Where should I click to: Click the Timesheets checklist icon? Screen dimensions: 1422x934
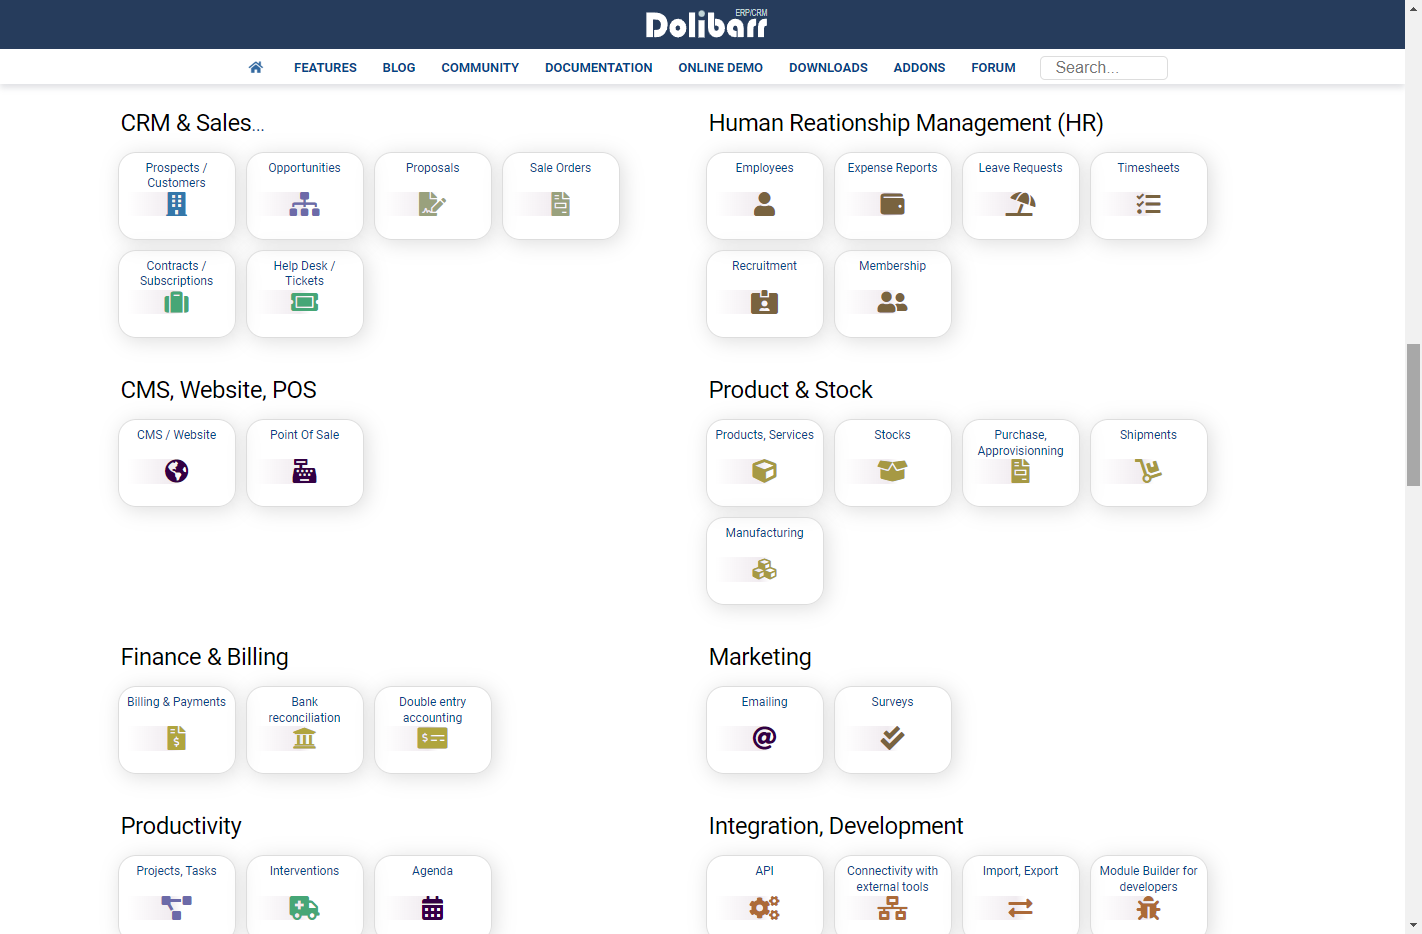1149,204
